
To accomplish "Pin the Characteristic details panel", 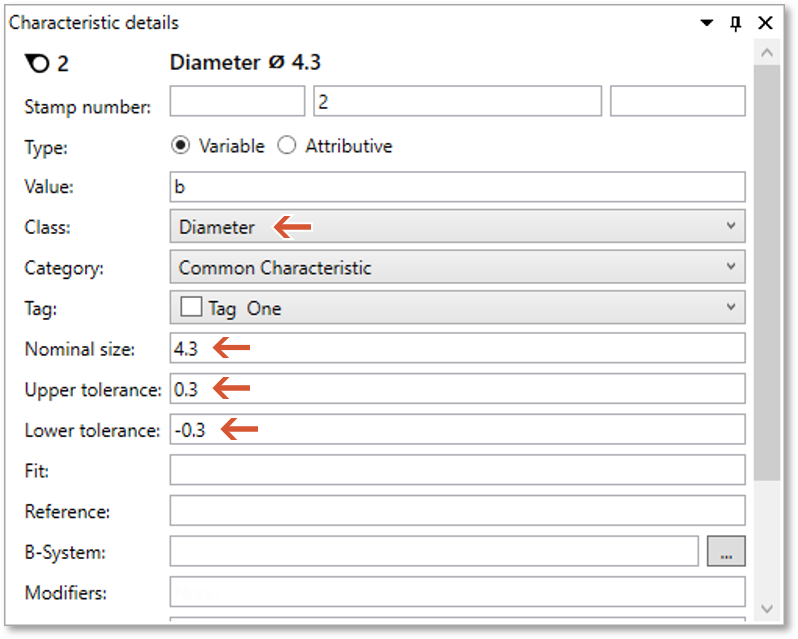I will pyautogui.click(x=736, y=22).
